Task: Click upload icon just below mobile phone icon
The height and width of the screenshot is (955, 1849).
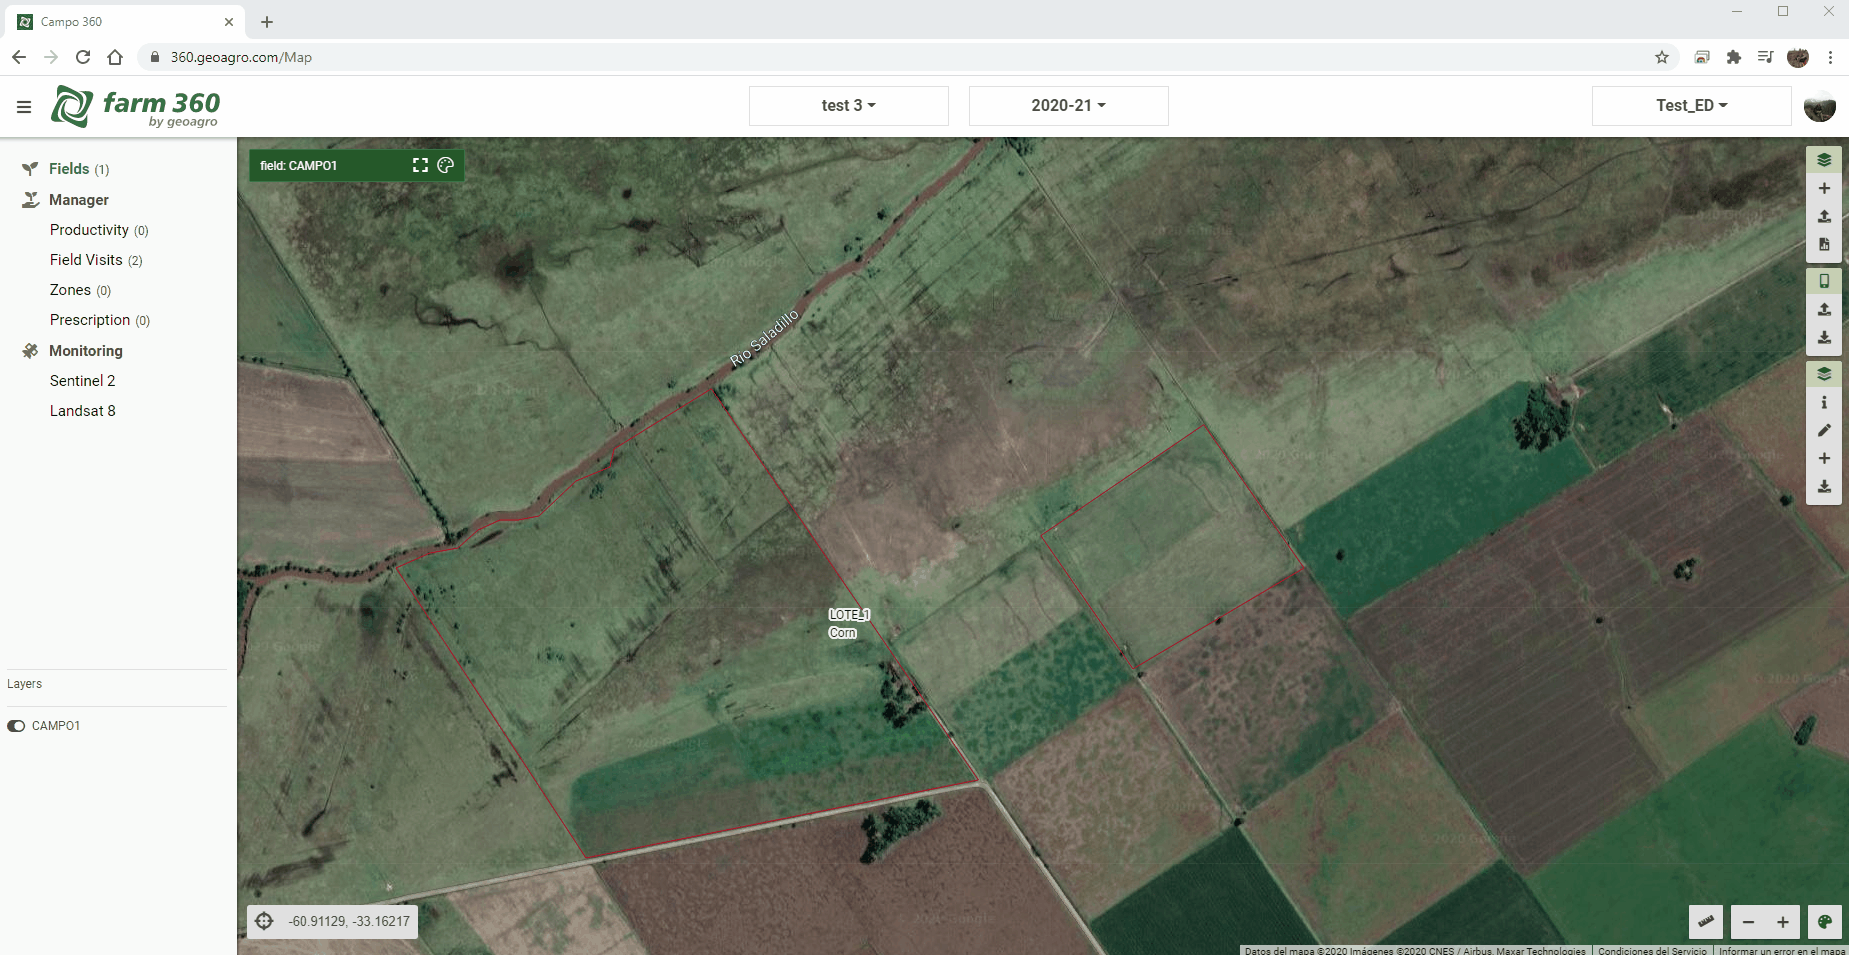Action: click(x=1824, y=309)
